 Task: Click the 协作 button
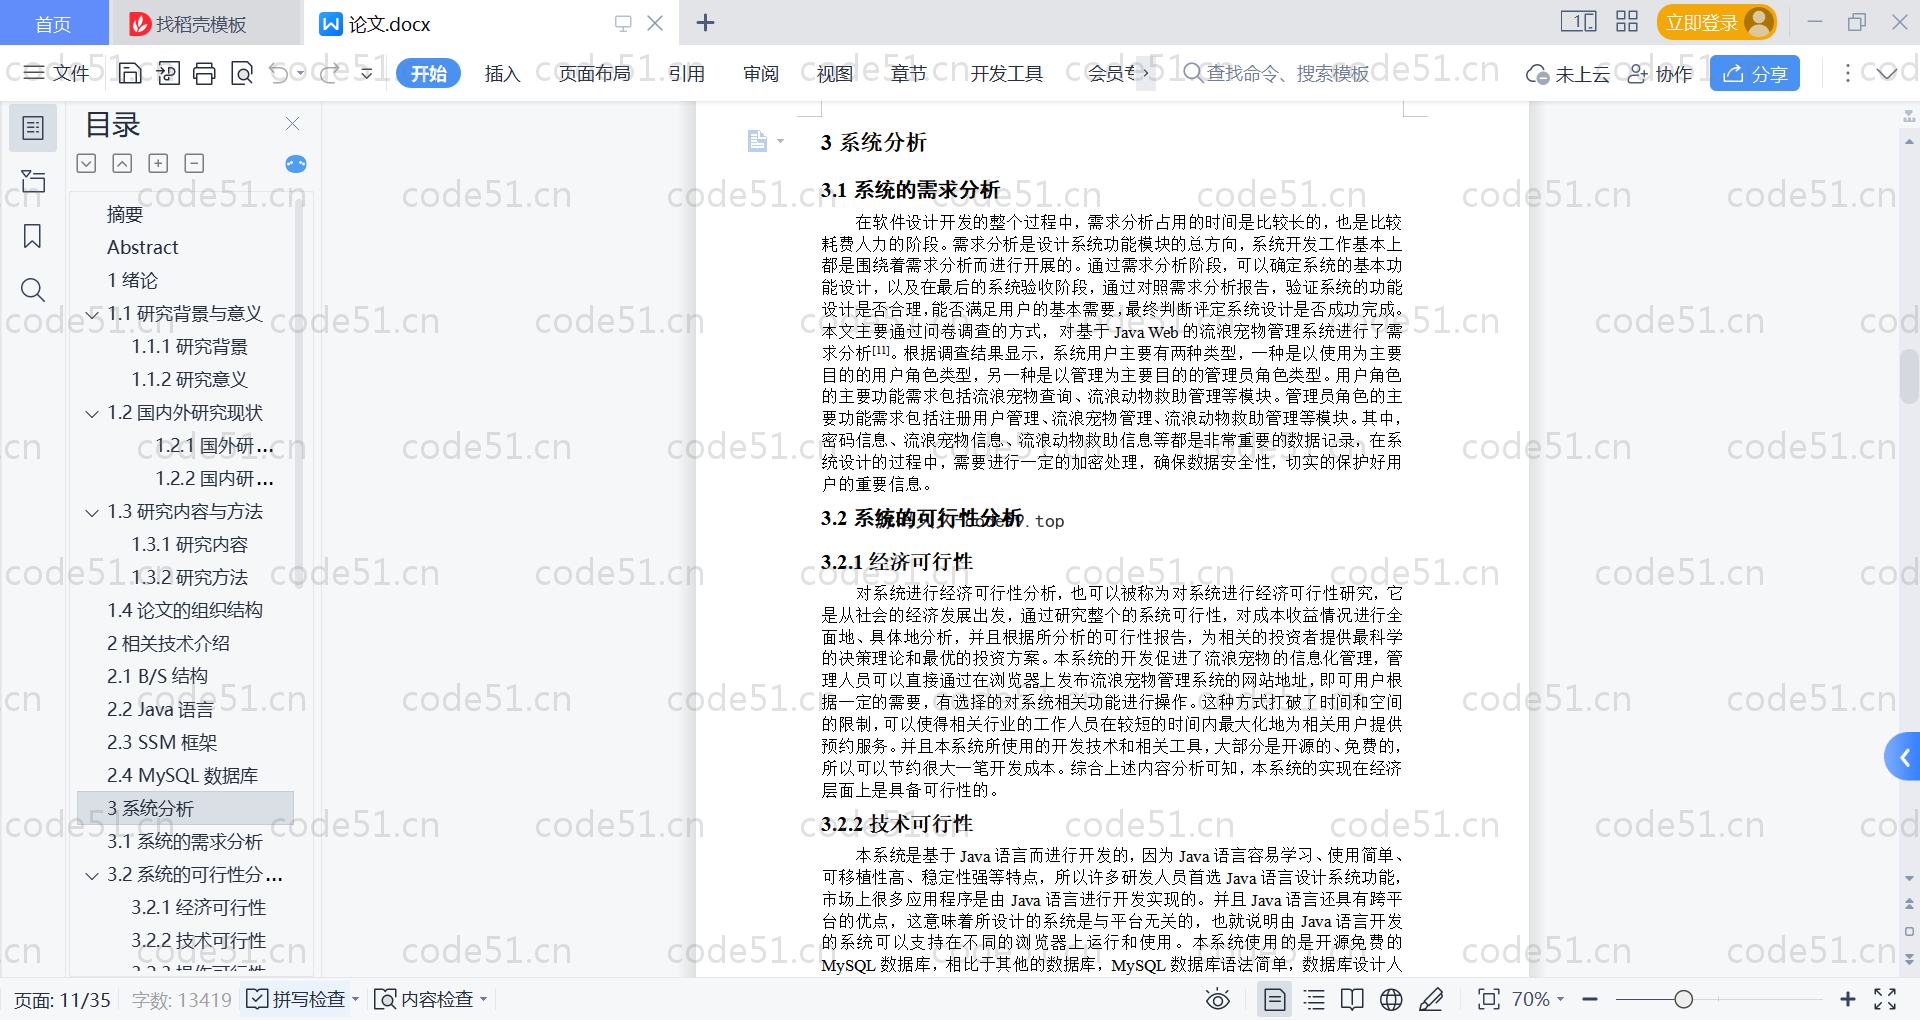[x=1660, y=73]
